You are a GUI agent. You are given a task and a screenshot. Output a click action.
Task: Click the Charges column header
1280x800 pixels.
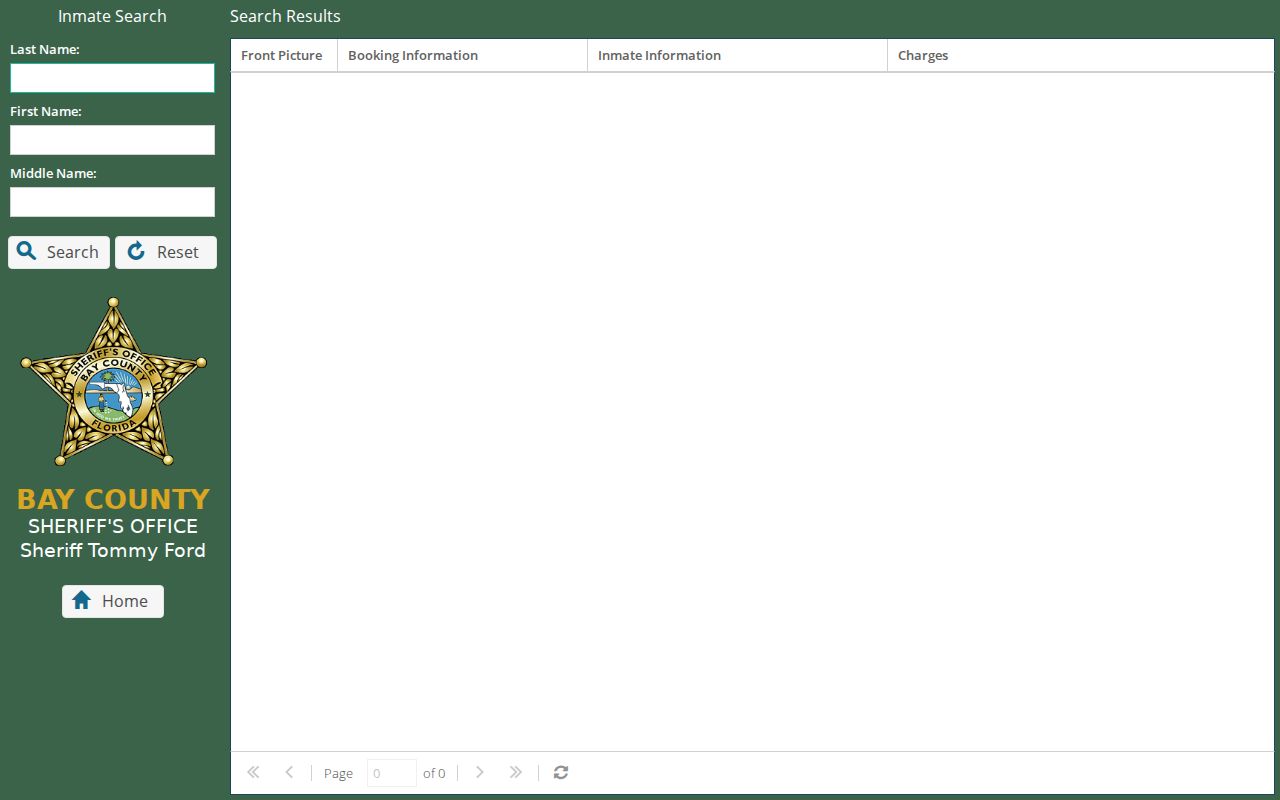[1081, 56]
